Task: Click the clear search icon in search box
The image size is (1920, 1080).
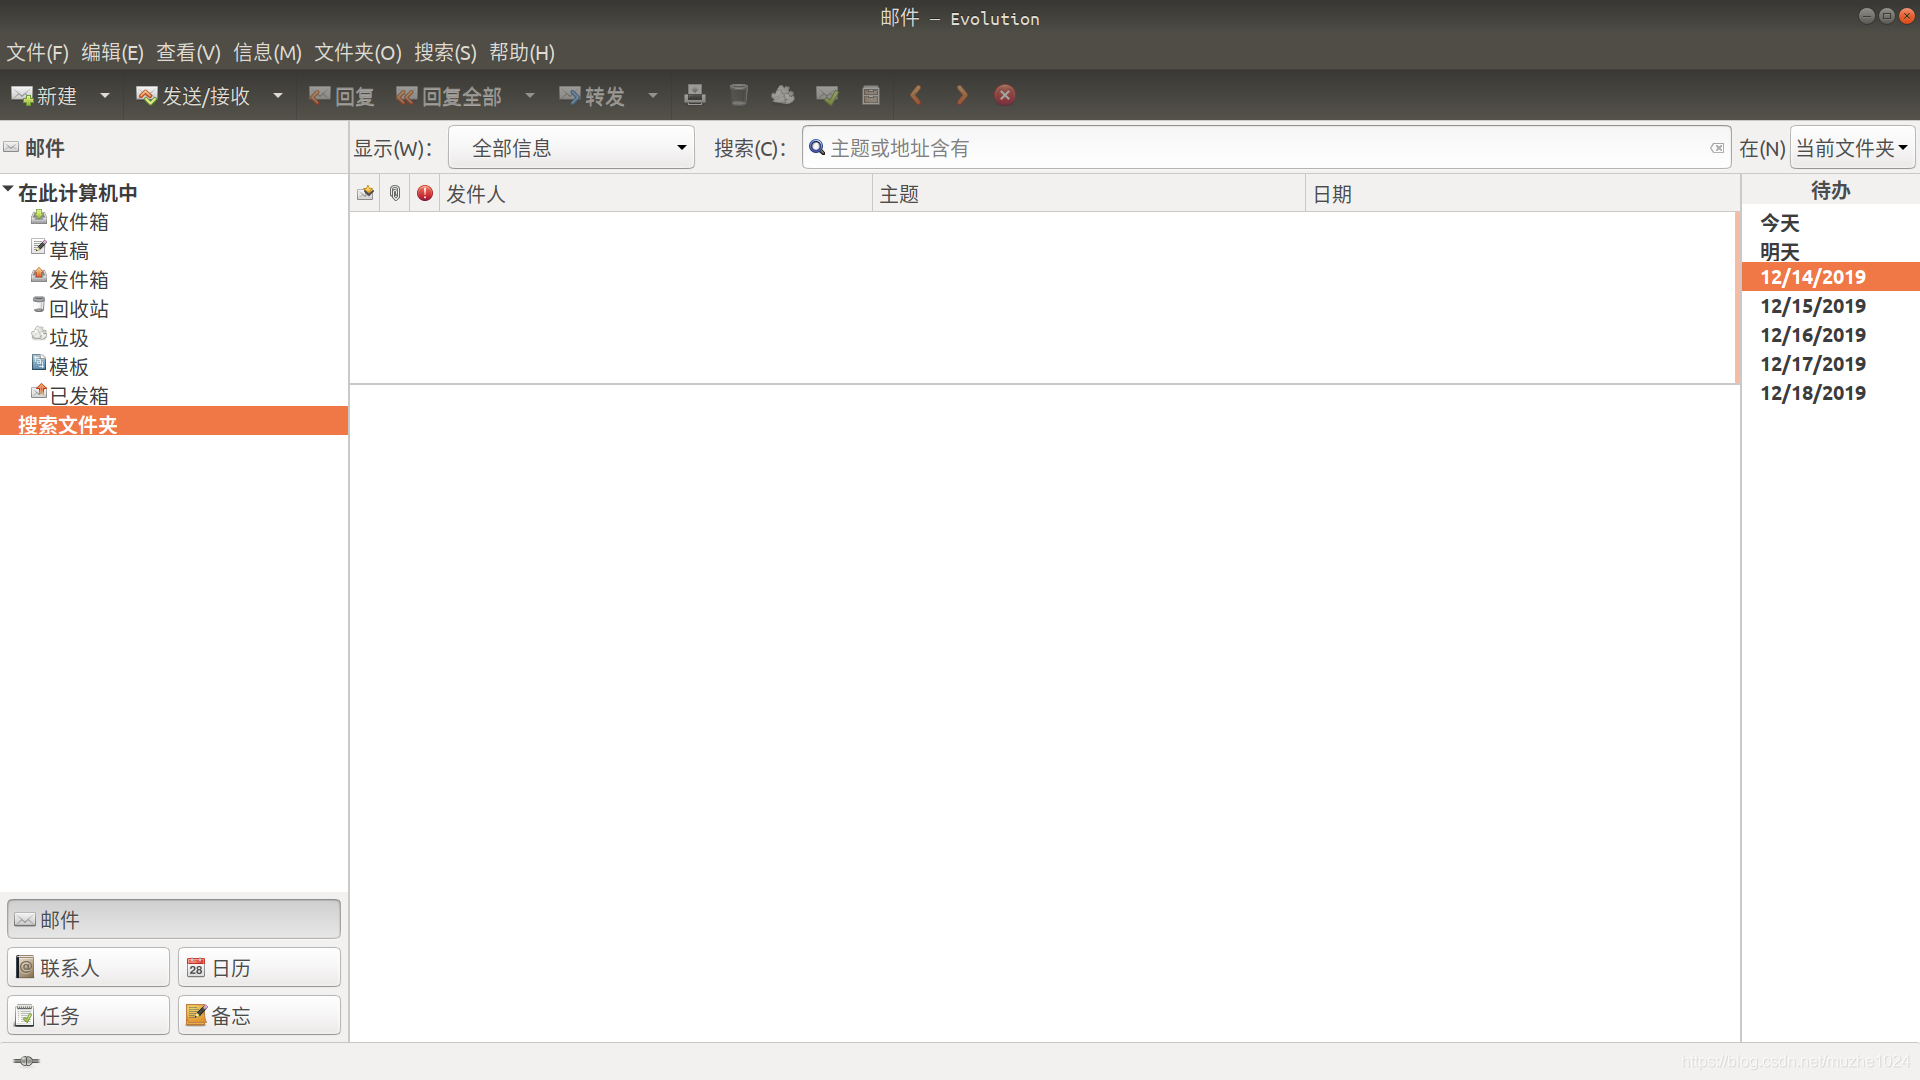Action: 1717,148
